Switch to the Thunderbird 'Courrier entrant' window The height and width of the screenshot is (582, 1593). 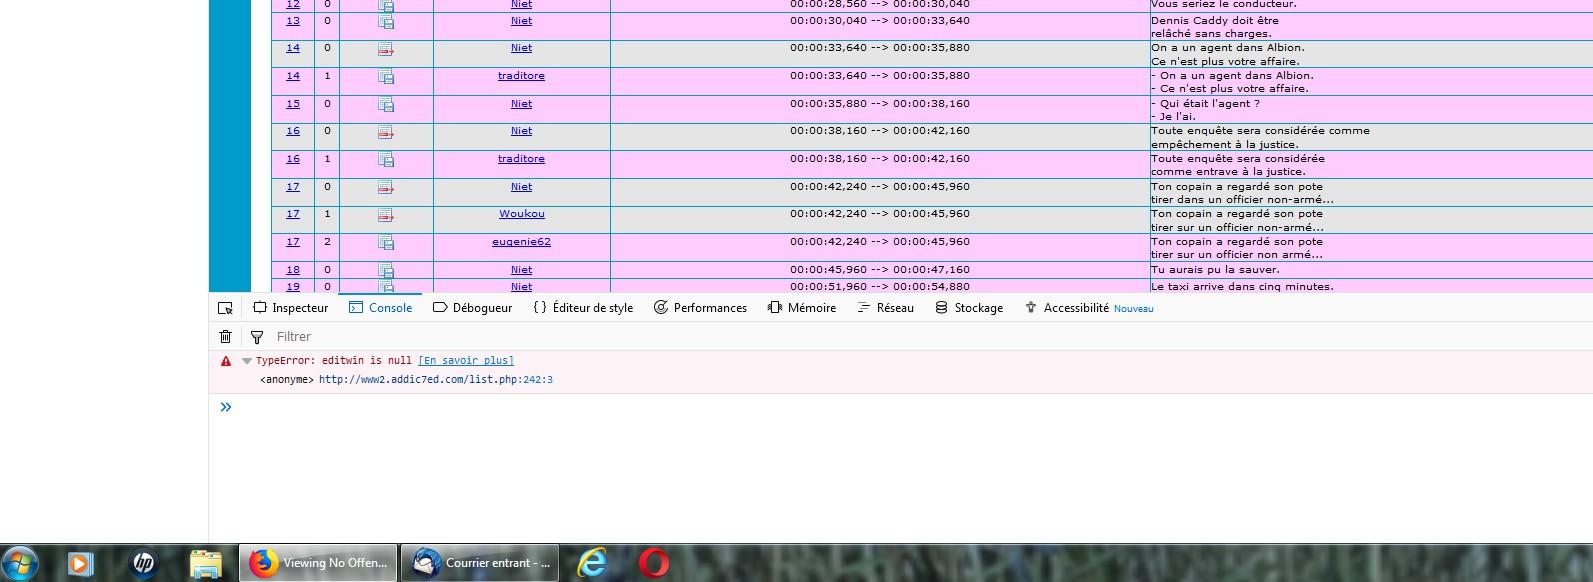tap(480, 563)
